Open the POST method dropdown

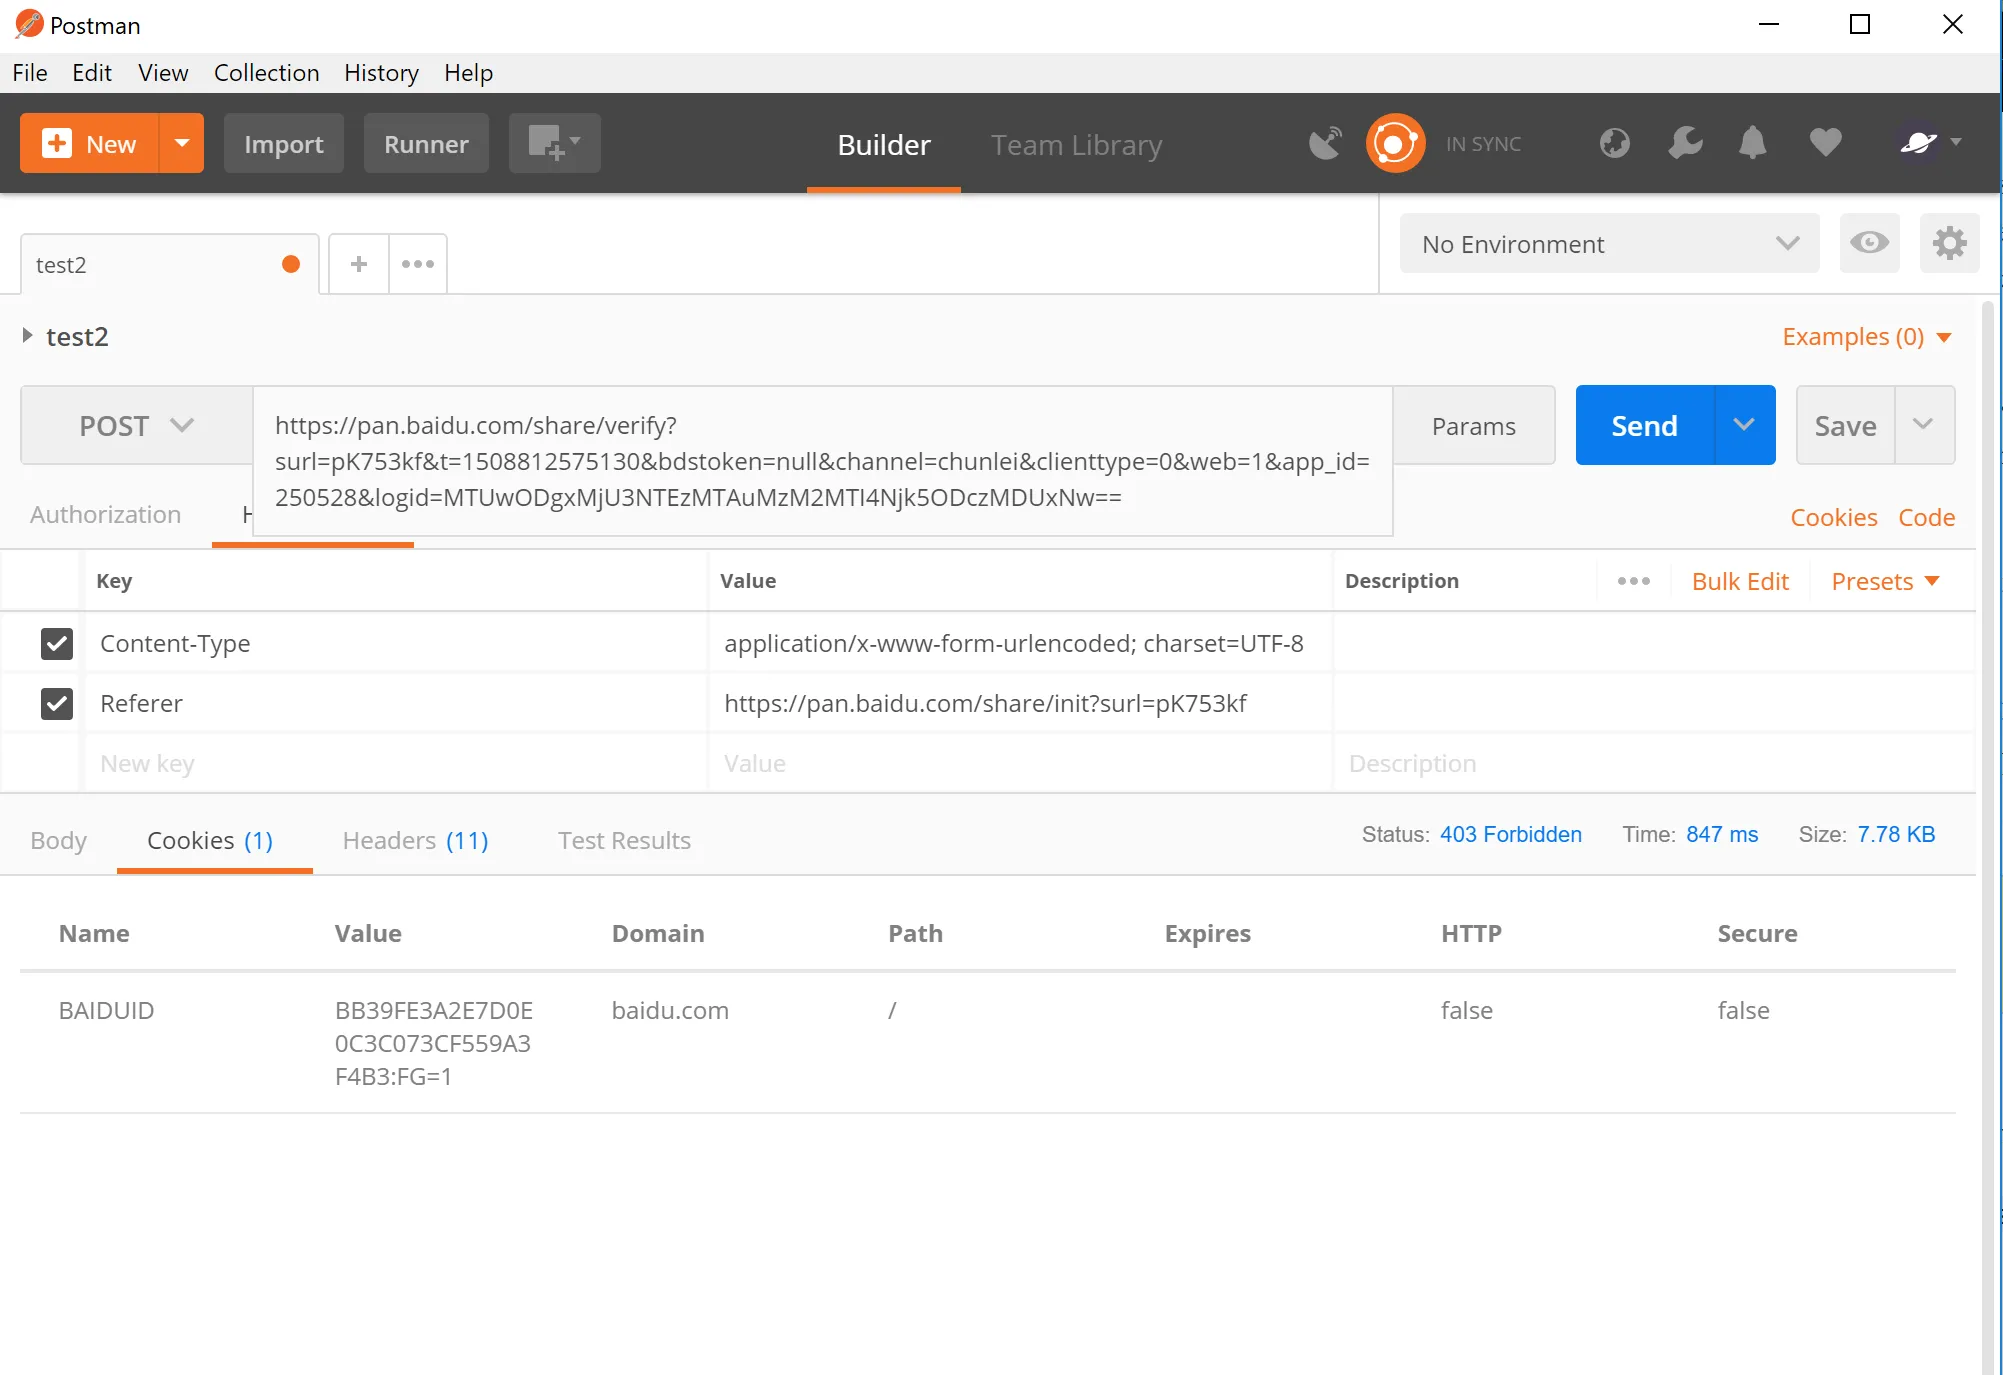tap(136, 426)
